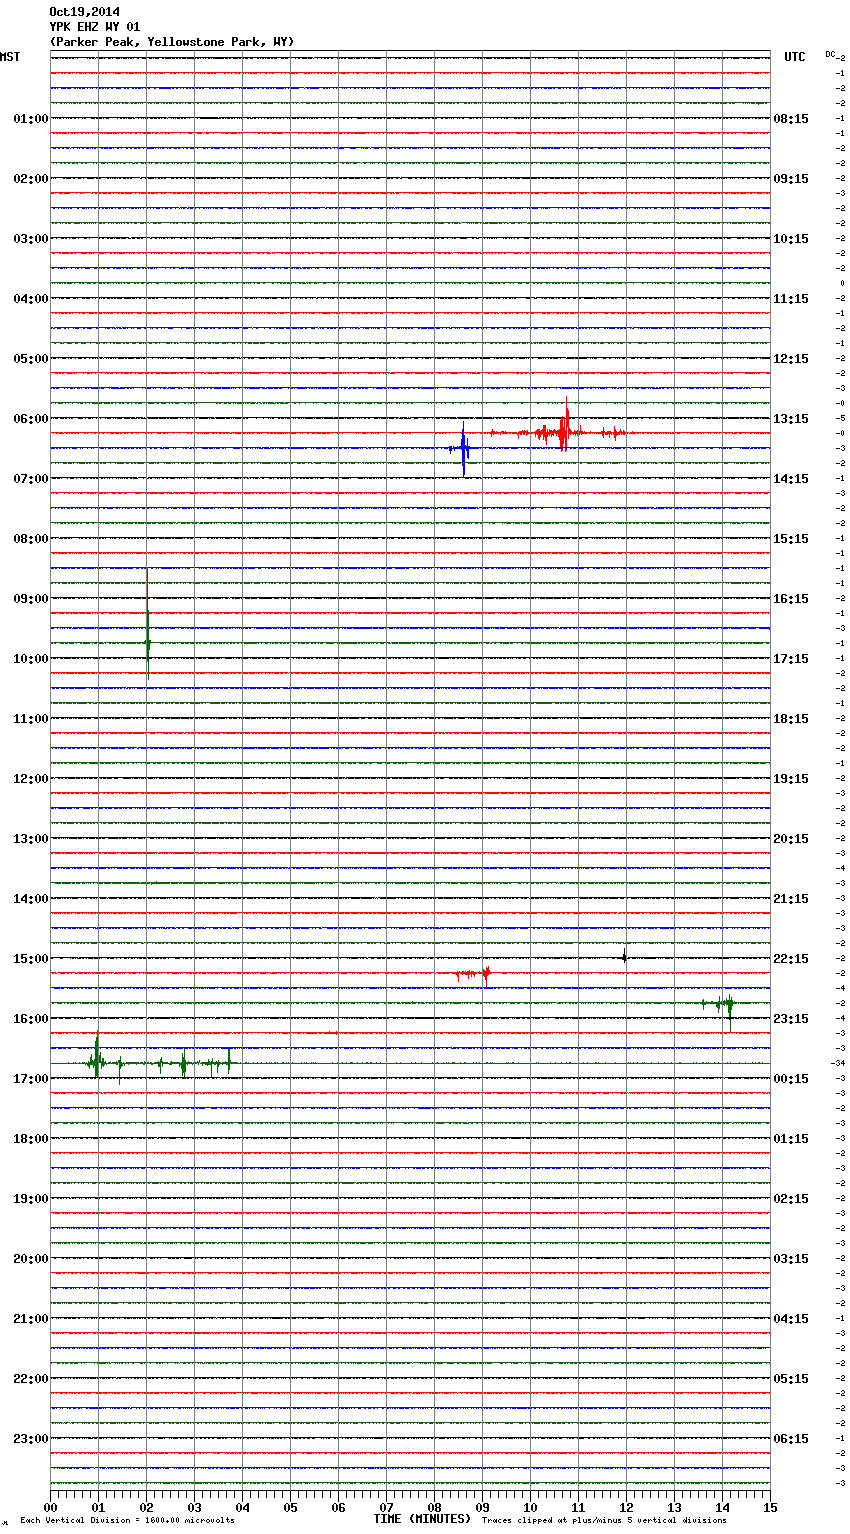Click the traces clipped footer note
The width and height of the screenshot is (850, 1534).
click(x=604, y=1521)
